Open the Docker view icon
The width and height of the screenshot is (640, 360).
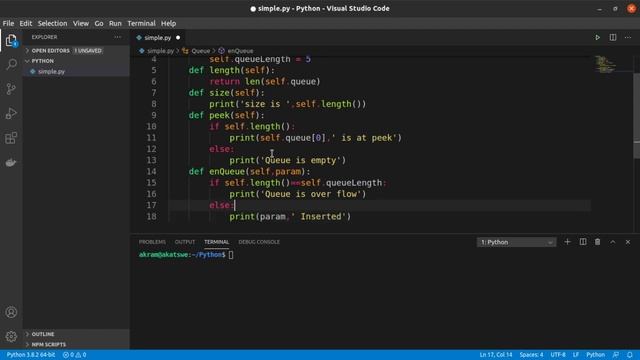coord(11,162)
